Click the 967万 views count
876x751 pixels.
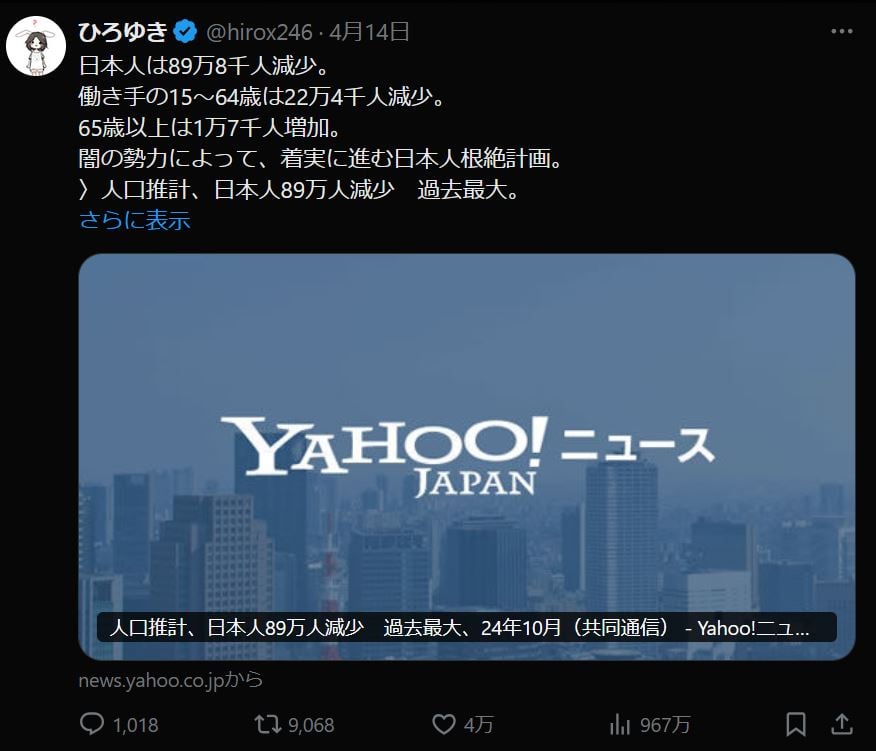(665, 725)
